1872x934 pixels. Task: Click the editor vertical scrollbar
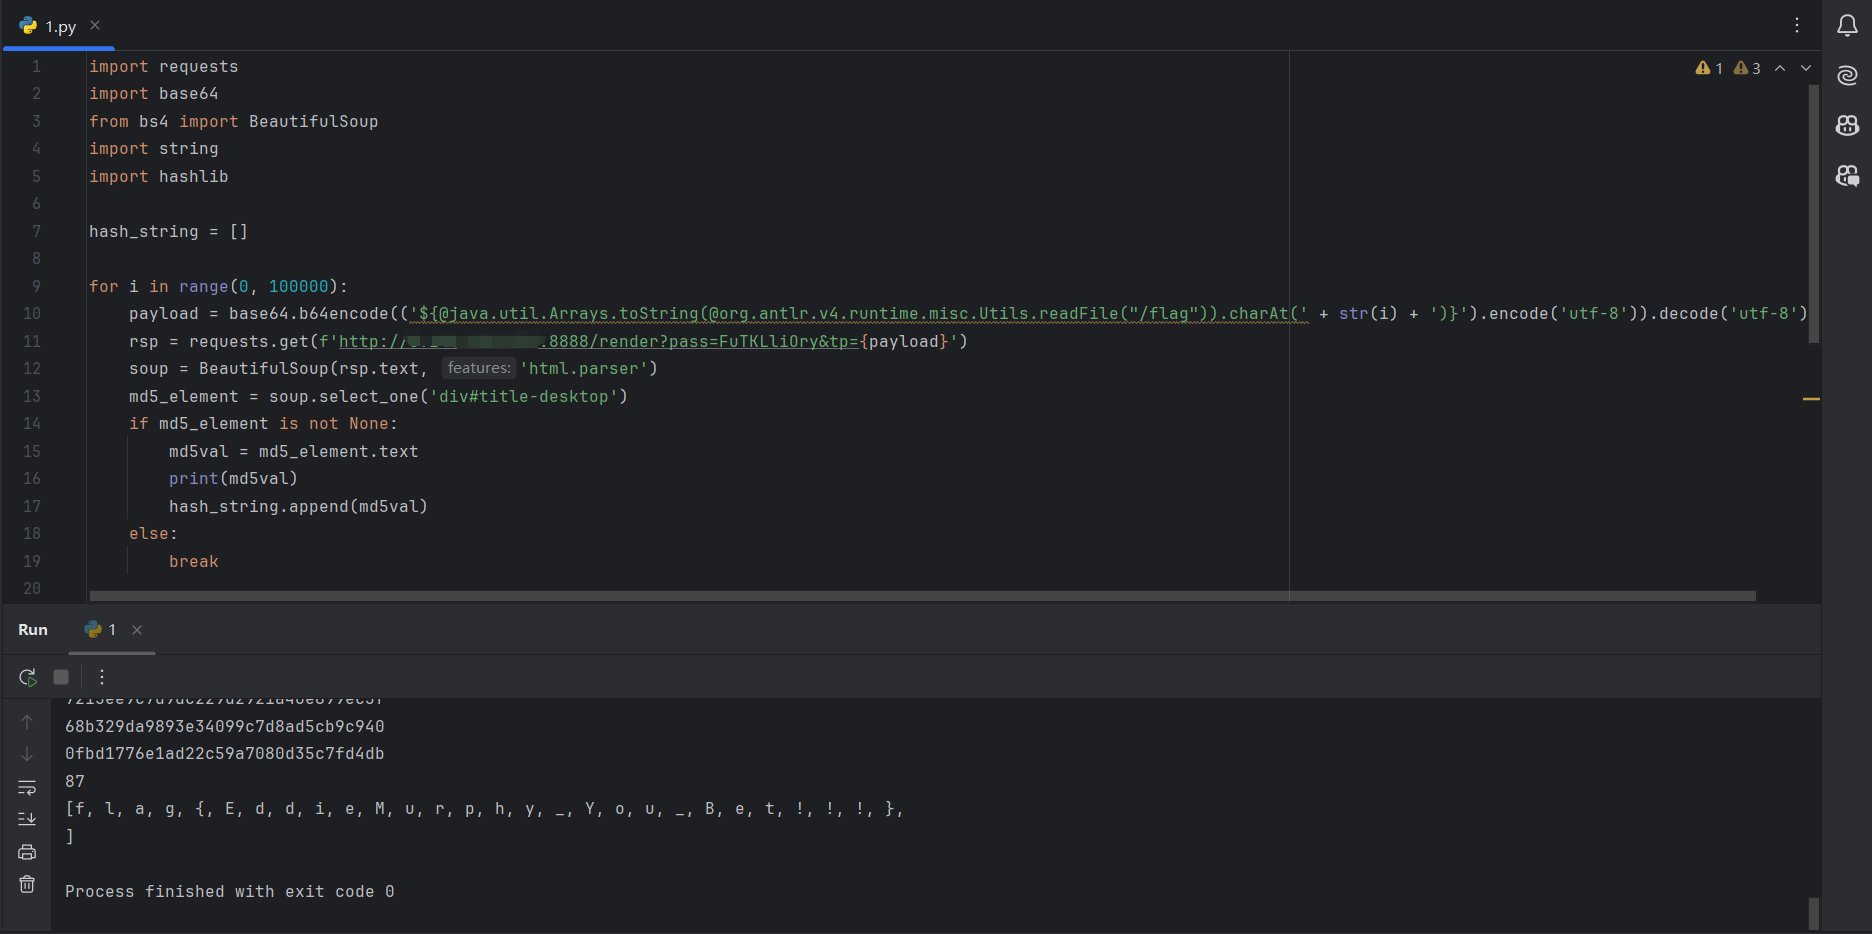click(x=1814, y=214)
